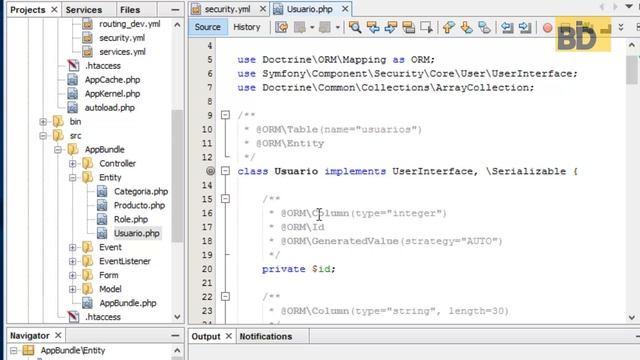
Task: Switch to the Output tab
Action: tap(206, 336)
